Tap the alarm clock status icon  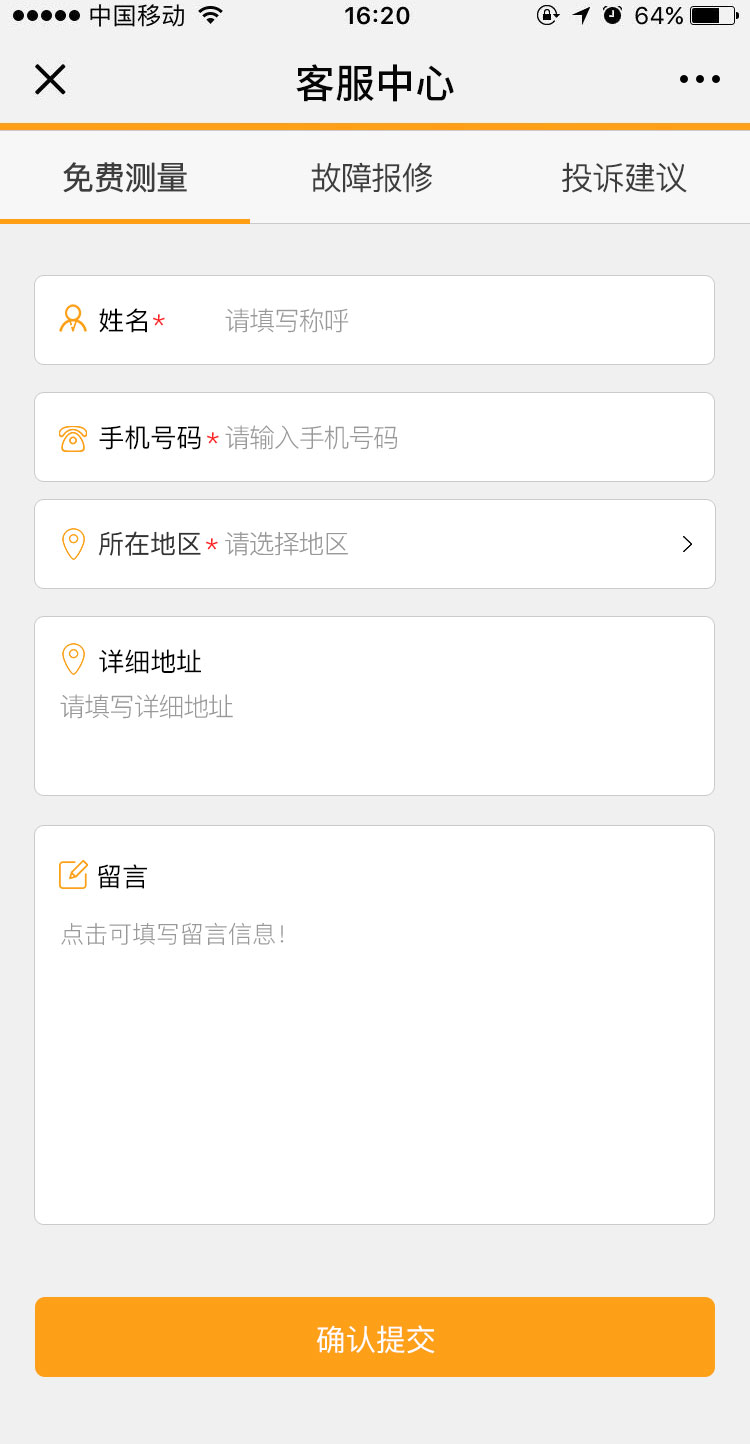[x=612, y=15]
